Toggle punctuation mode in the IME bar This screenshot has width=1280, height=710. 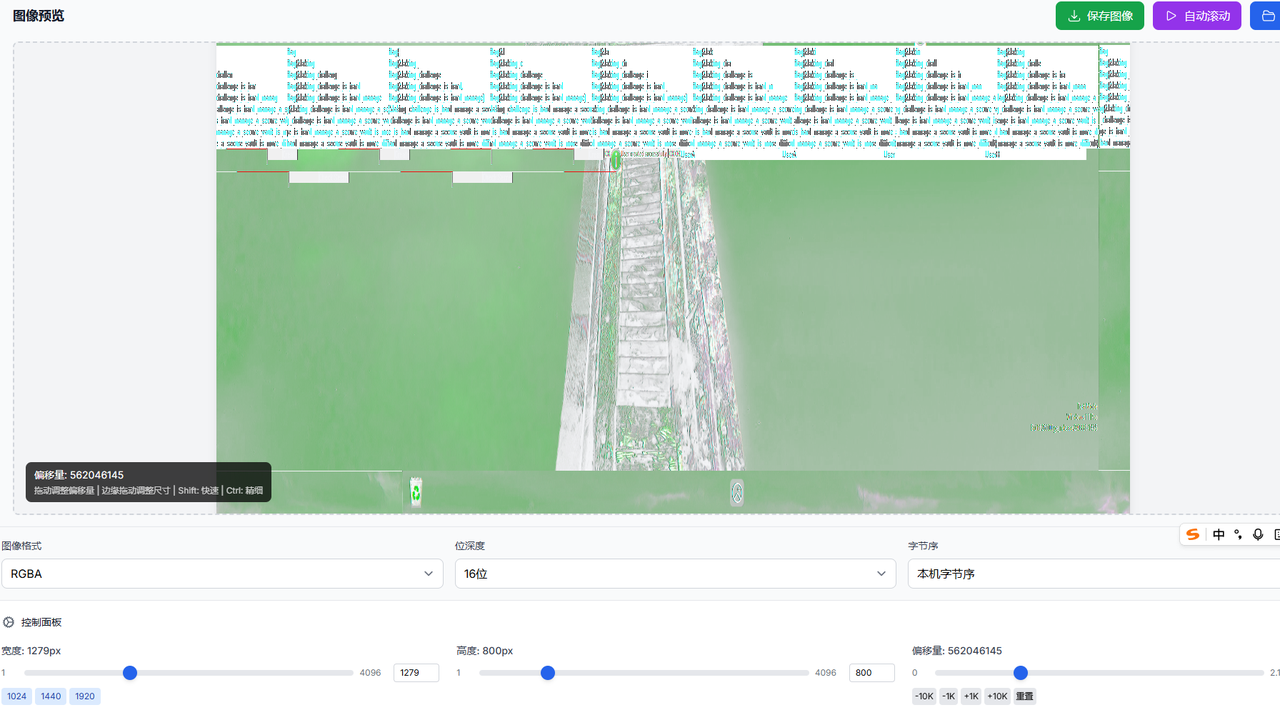click(x=1238, y=535)
